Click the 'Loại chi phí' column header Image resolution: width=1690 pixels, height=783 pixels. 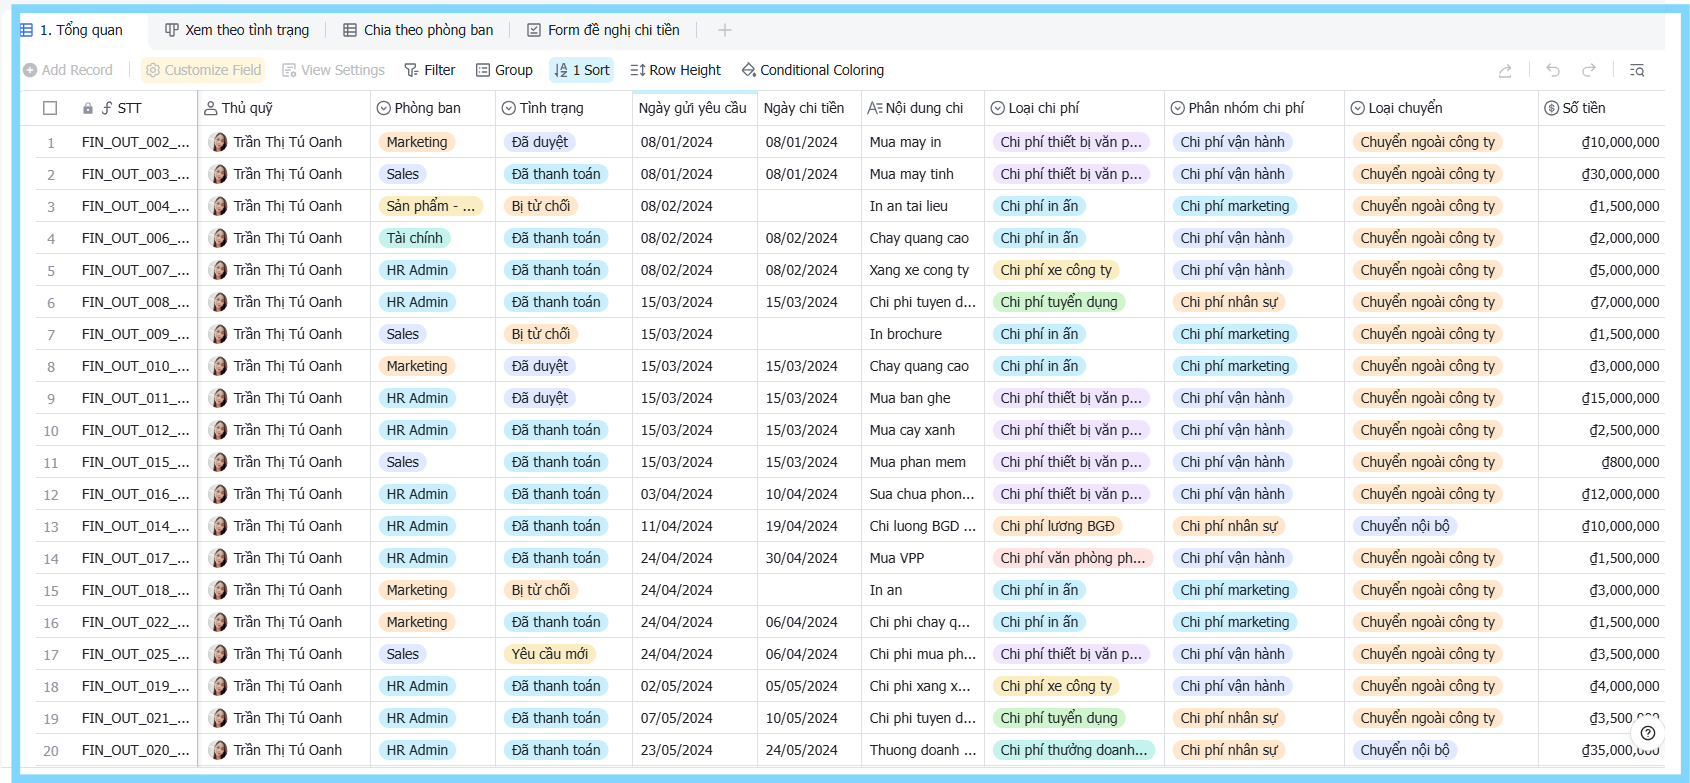1074,108
